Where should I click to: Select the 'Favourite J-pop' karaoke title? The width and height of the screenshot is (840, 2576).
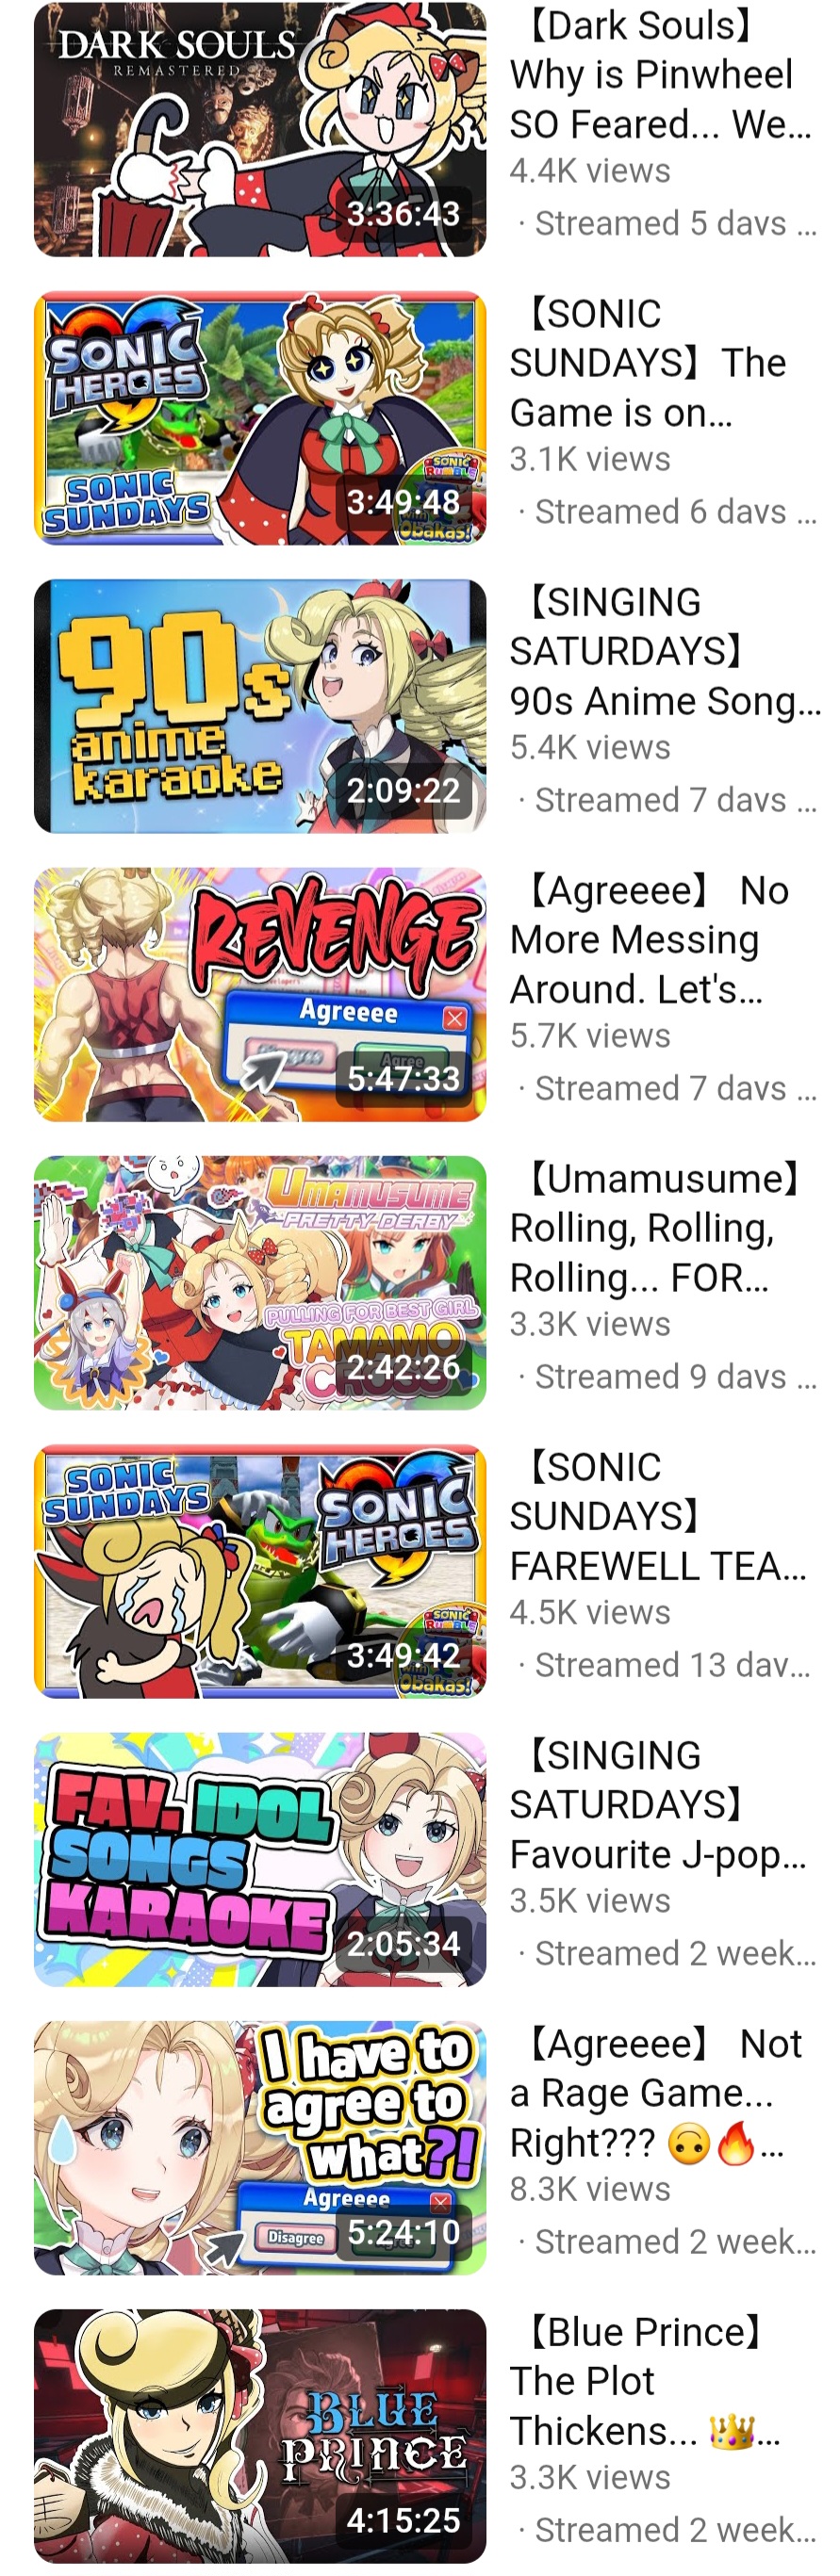pyautogui.click(x=658, y=1805)
